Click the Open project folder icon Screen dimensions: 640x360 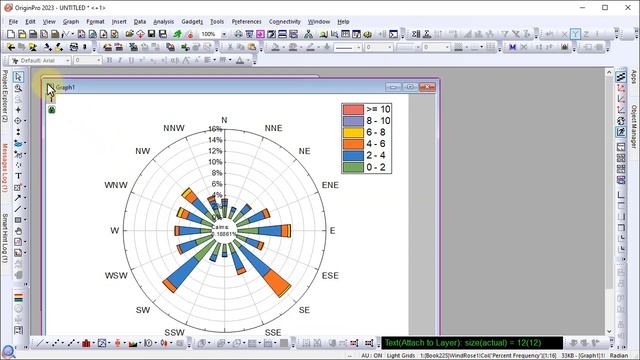(x=129, y=34)
